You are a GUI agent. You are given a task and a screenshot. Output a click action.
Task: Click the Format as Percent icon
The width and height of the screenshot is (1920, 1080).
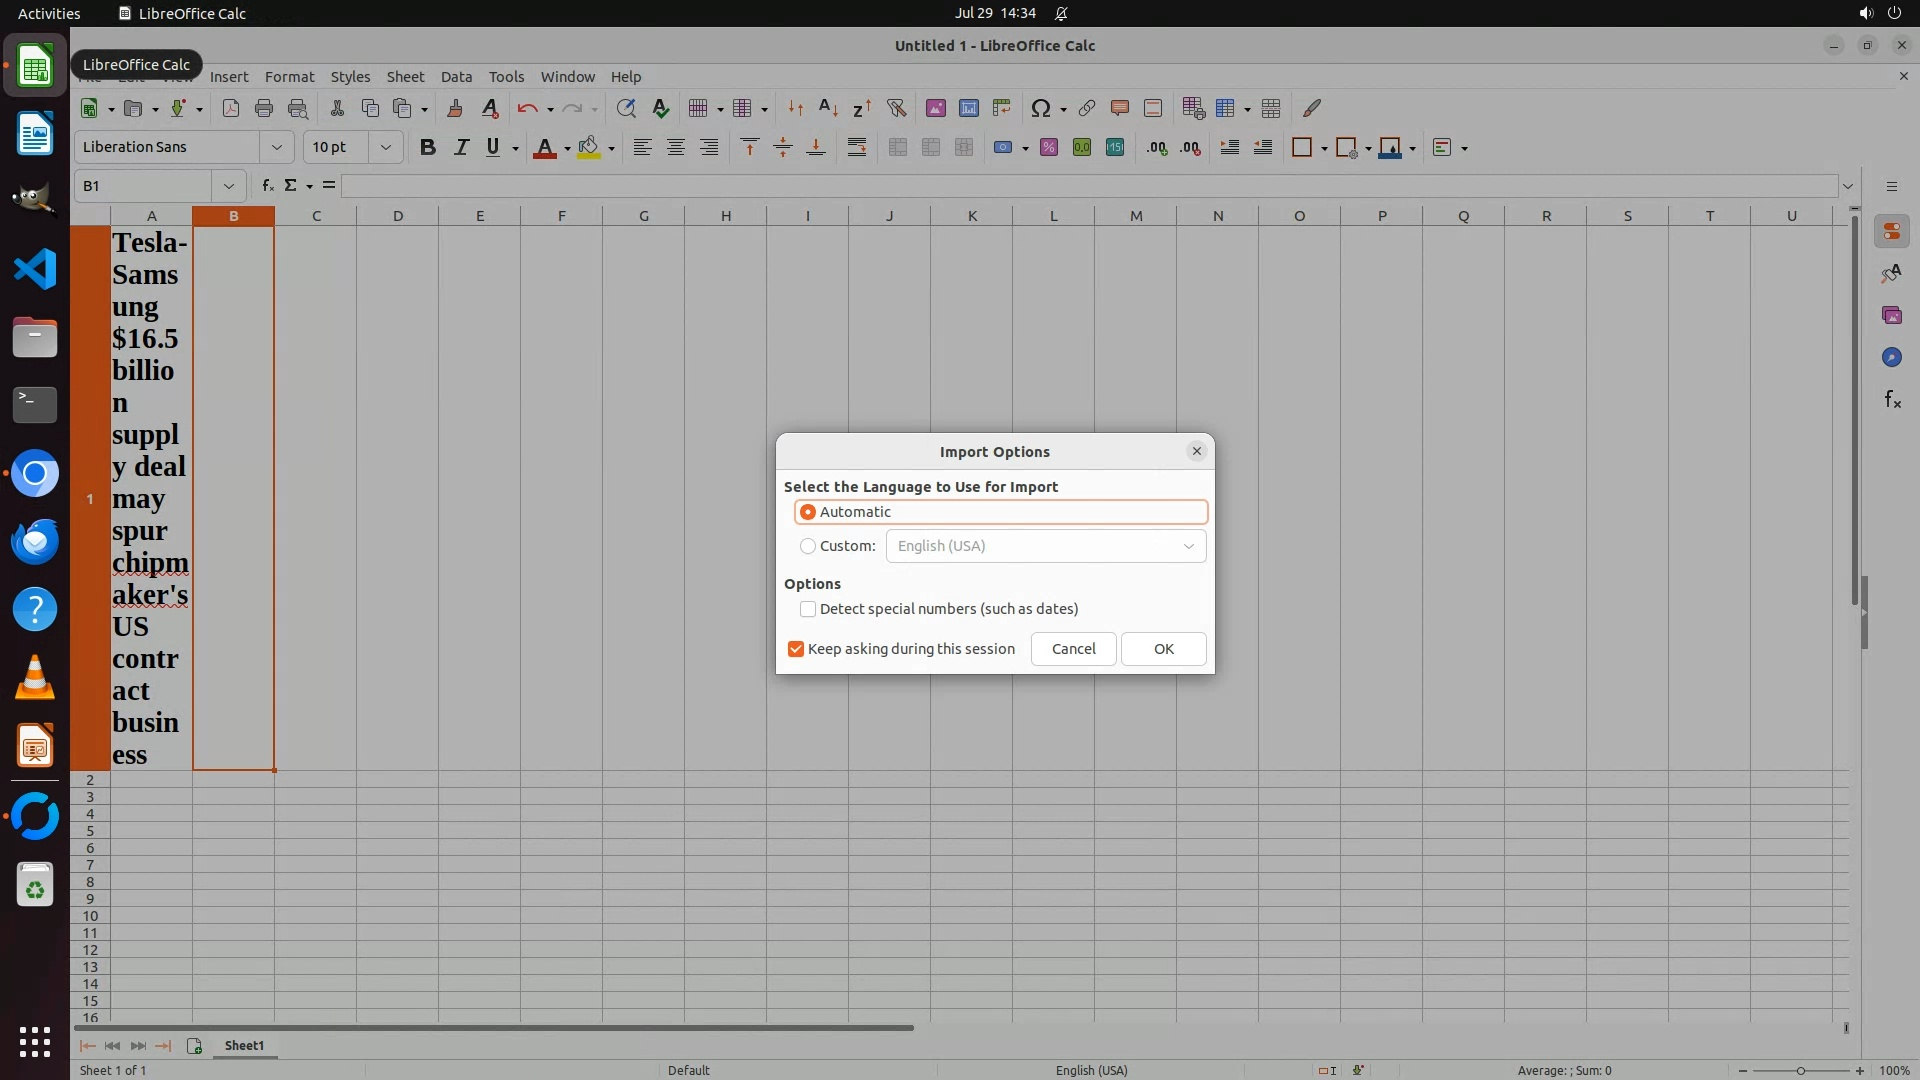pyautogui.click(x=1049, y=147)
